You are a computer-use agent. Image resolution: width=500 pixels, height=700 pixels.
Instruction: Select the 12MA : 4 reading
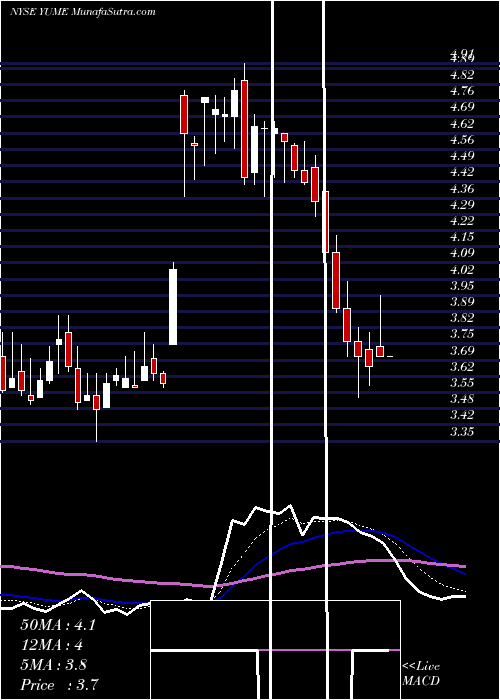(x=52, y=645)
